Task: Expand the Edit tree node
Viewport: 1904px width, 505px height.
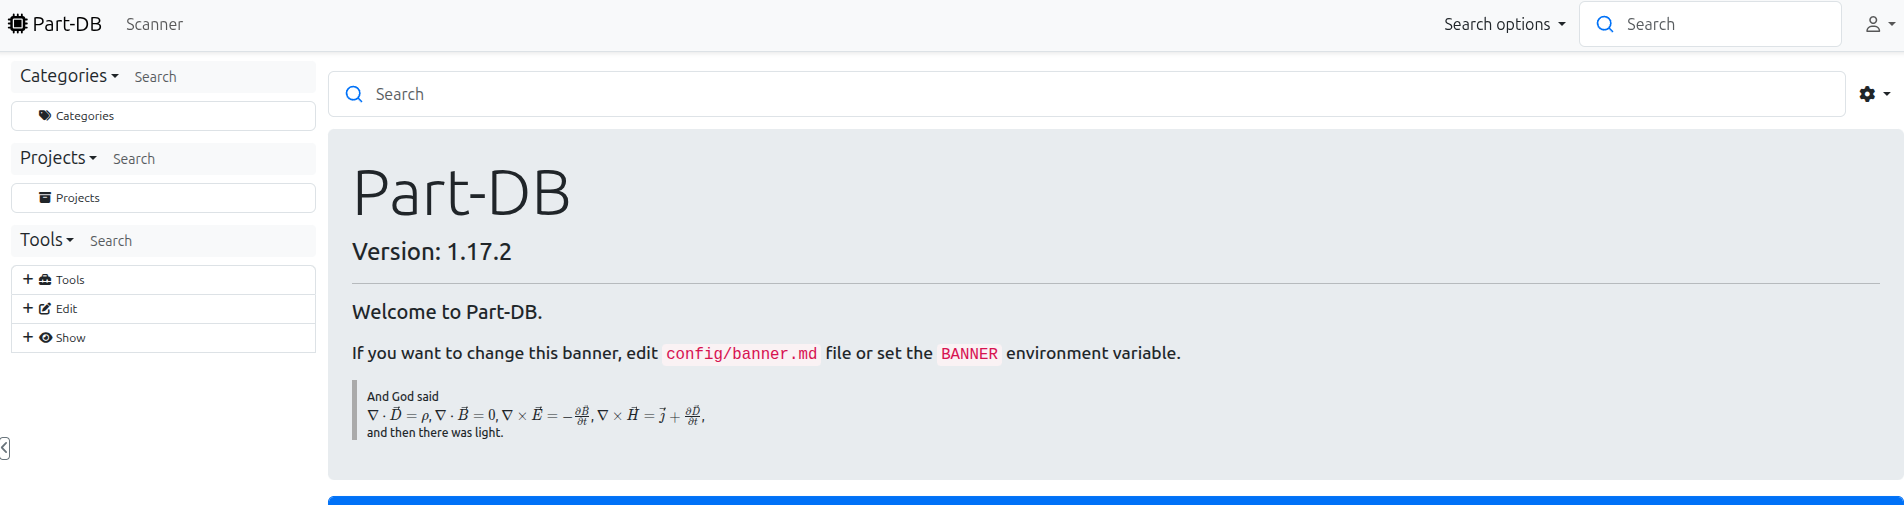Action: (28, 309)
